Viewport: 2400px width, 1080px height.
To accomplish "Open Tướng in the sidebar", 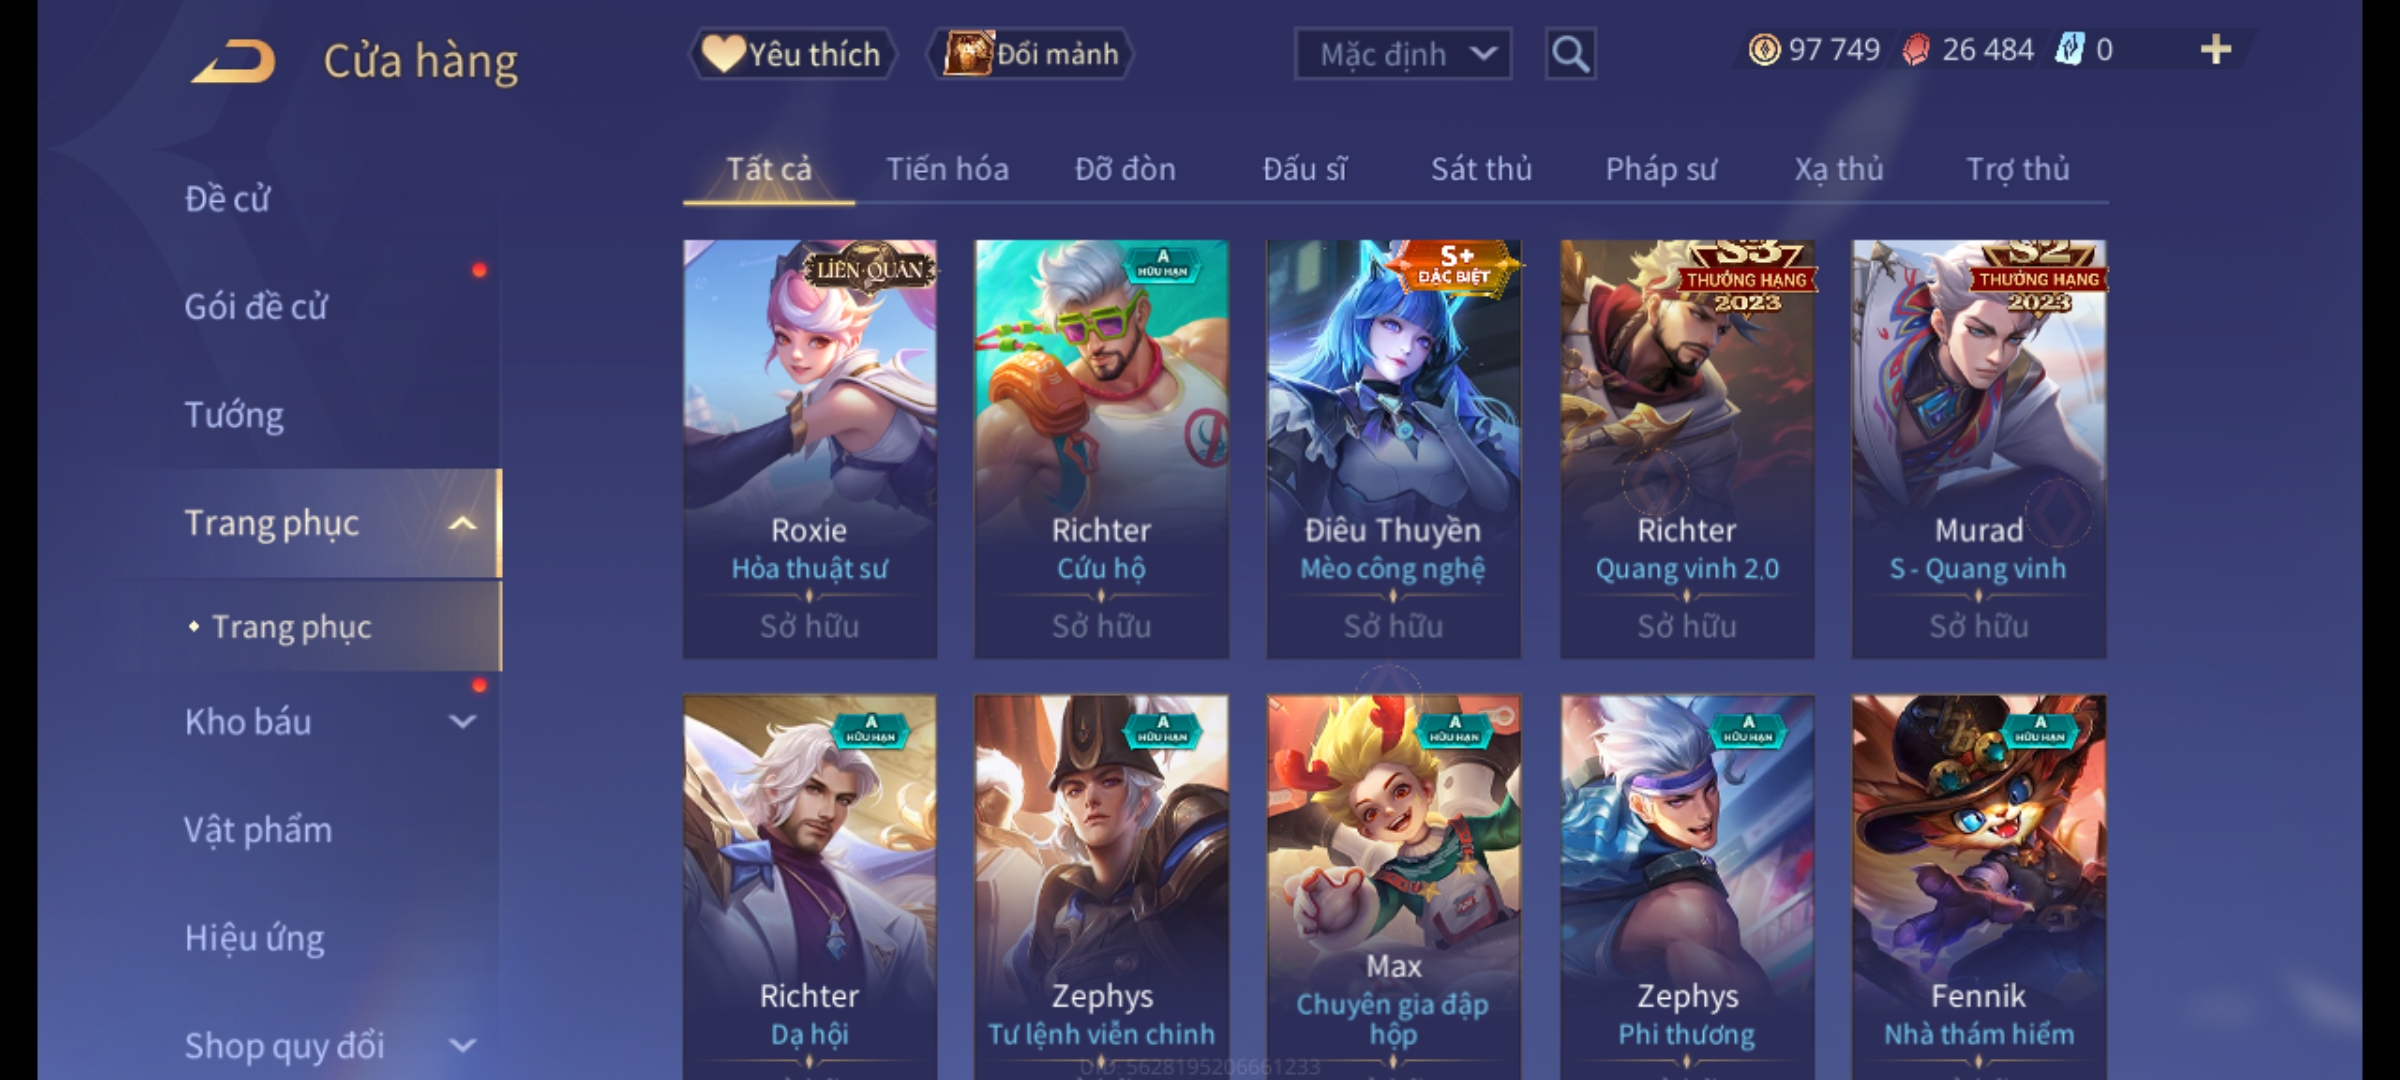I will point(234,415).
